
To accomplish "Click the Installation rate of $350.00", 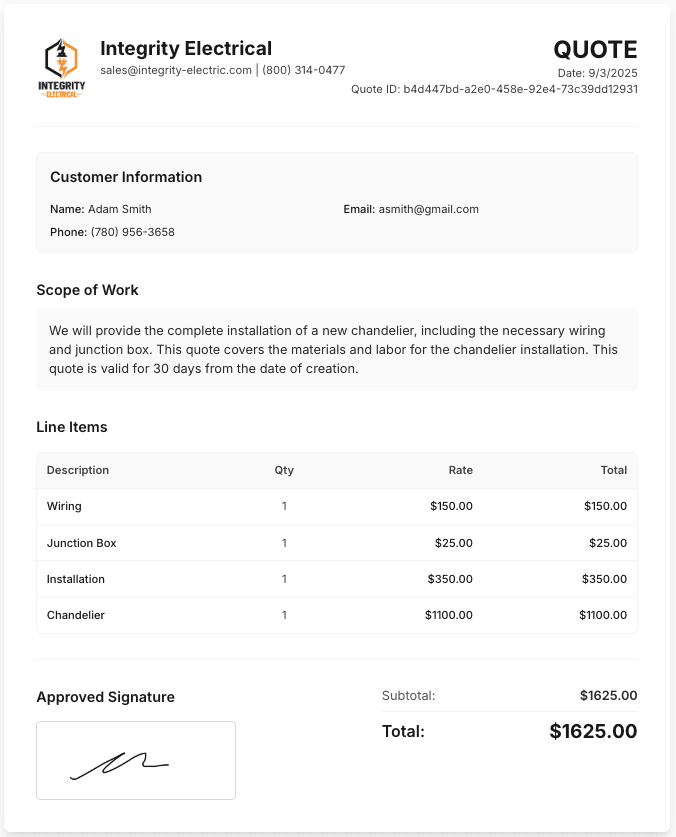I will (450, 579).
